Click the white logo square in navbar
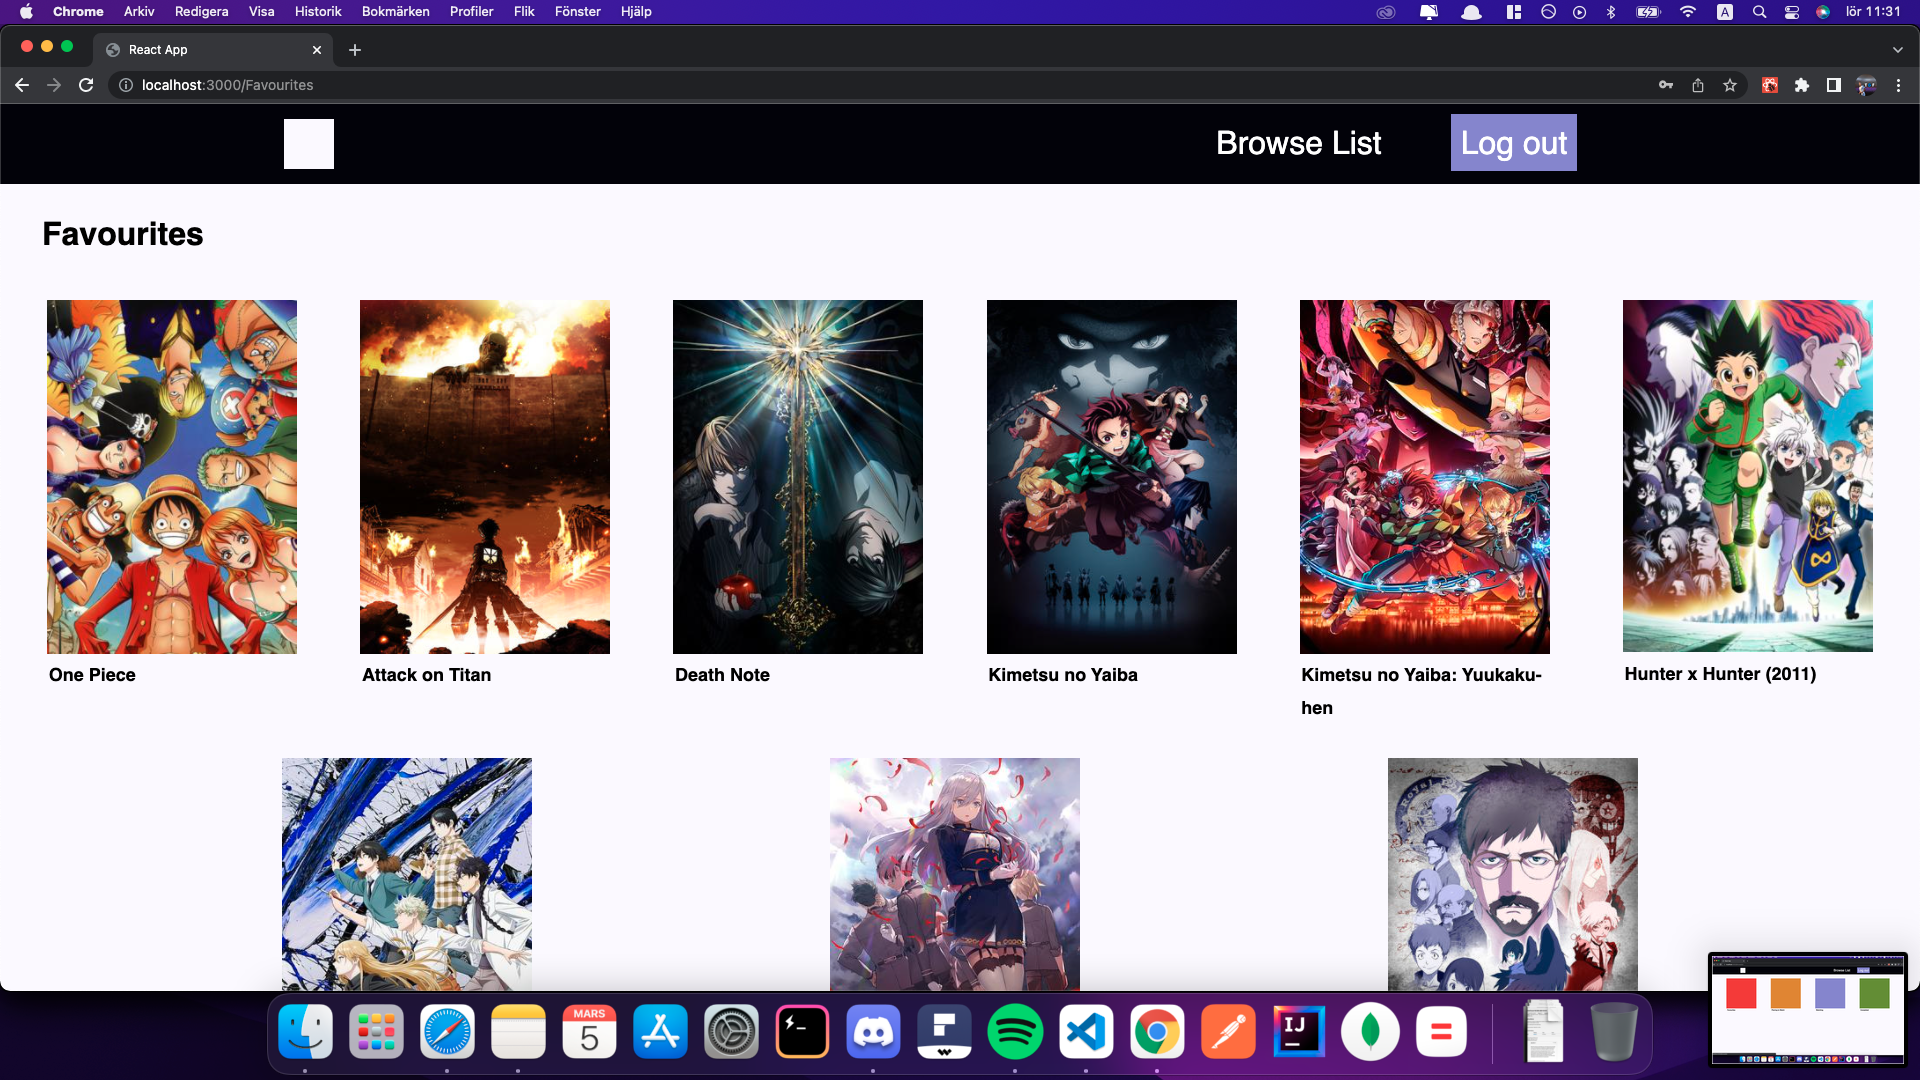Viewport: 1920px width, 1080px height. [308, 144]
